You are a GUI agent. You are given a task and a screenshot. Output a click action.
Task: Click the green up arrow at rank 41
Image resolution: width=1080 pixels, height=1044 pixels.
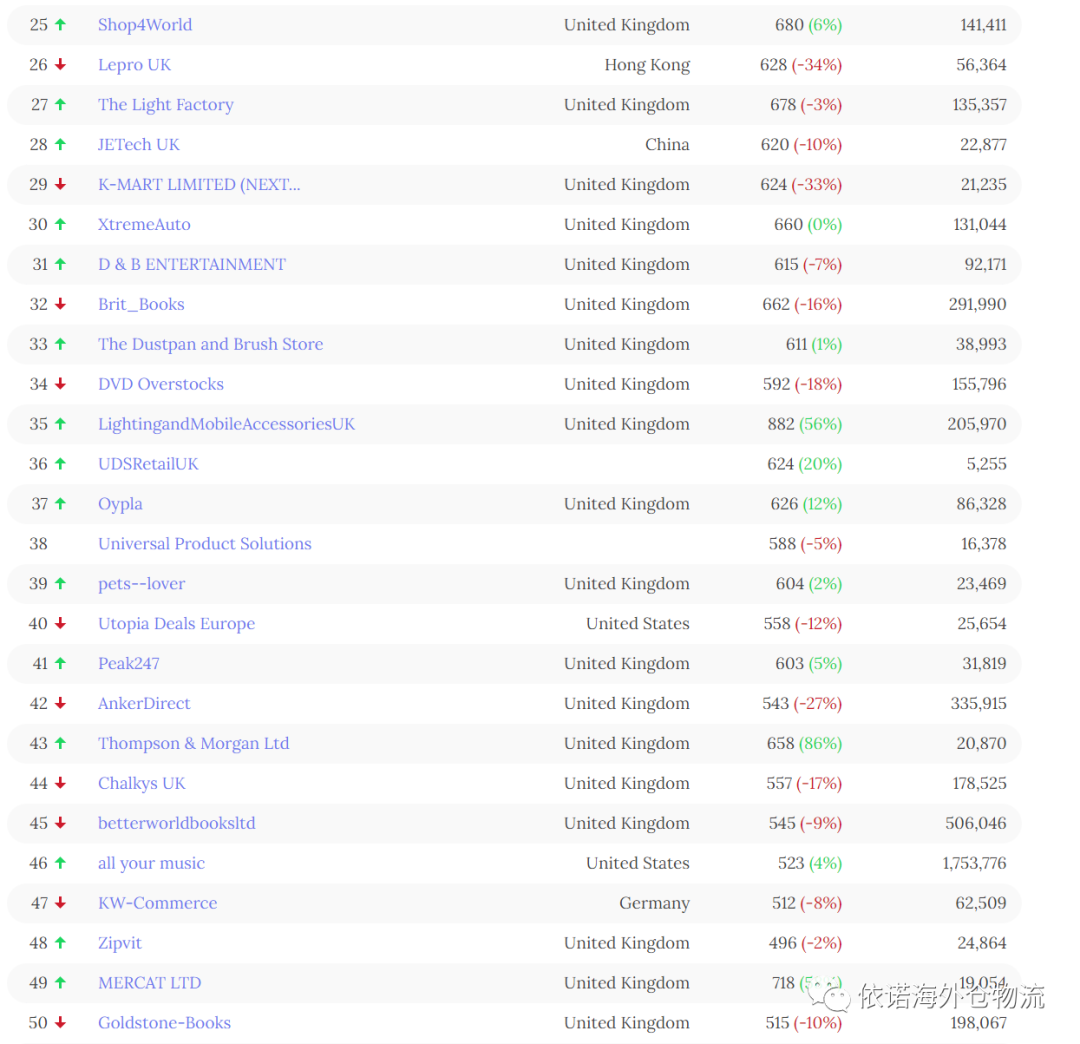[x=61, y=664]
